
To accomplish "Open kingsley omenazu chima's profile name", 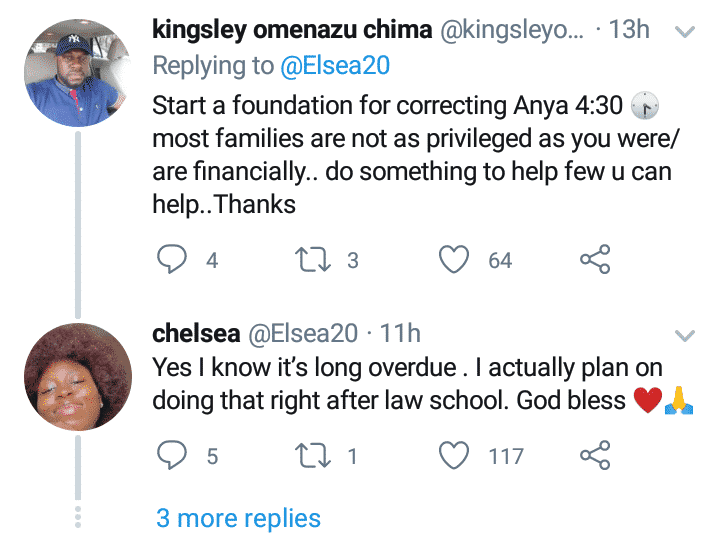I will (290, 30).
